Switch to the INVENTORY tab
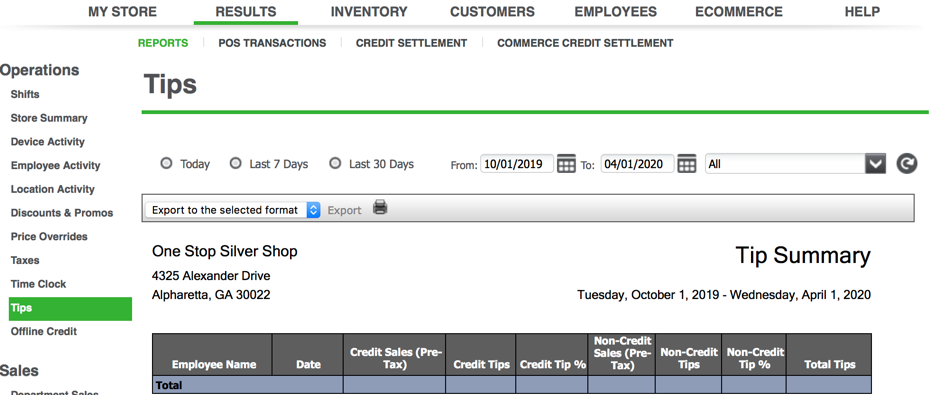 pos(369,12)
